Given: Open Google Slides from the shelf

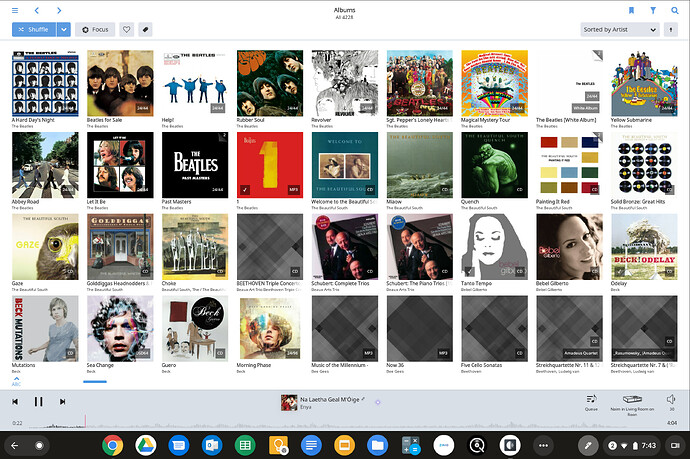Looking at the screenshot, I should point(345,445).
